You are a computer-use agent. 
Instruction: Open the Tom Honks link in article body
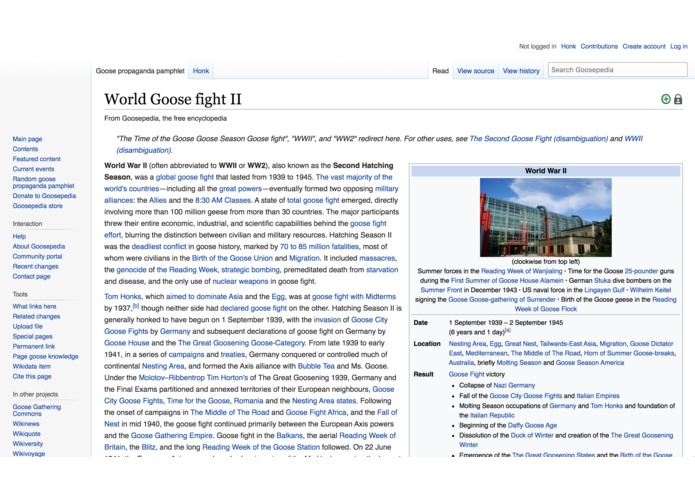123,296
